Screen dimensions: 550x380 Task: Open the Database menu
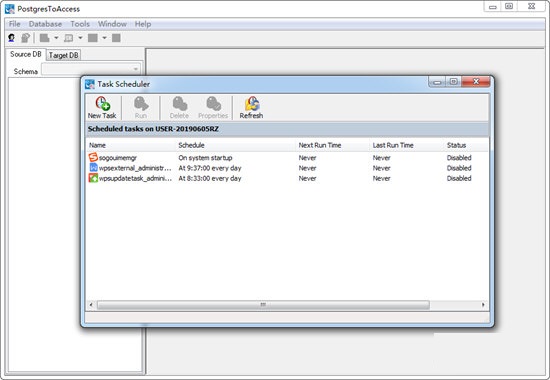(x=45, y=24)
